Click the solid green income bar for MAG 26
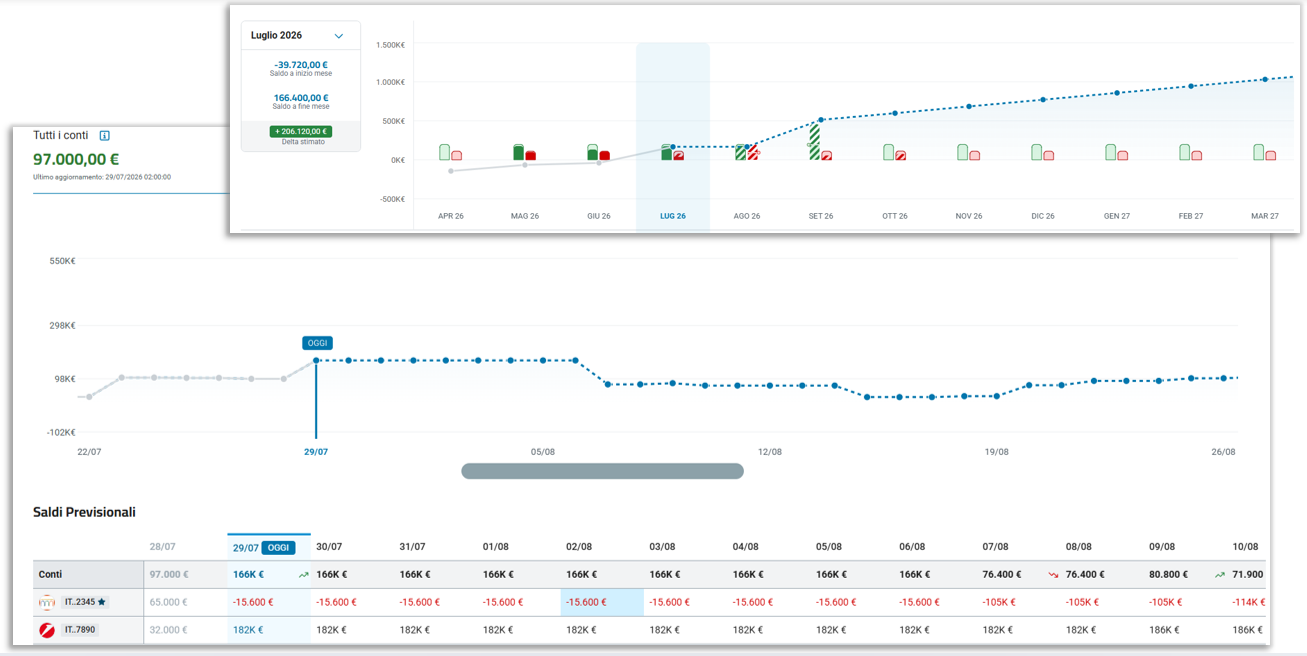Screen dimensions: 1307x656 (x=519, y=152)
